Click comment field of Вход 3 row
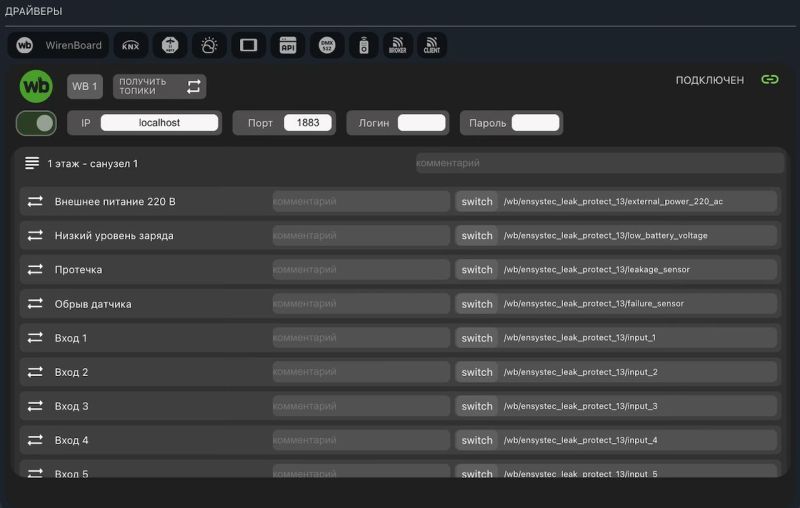This screenshot has height=508, width=800. 361,406
